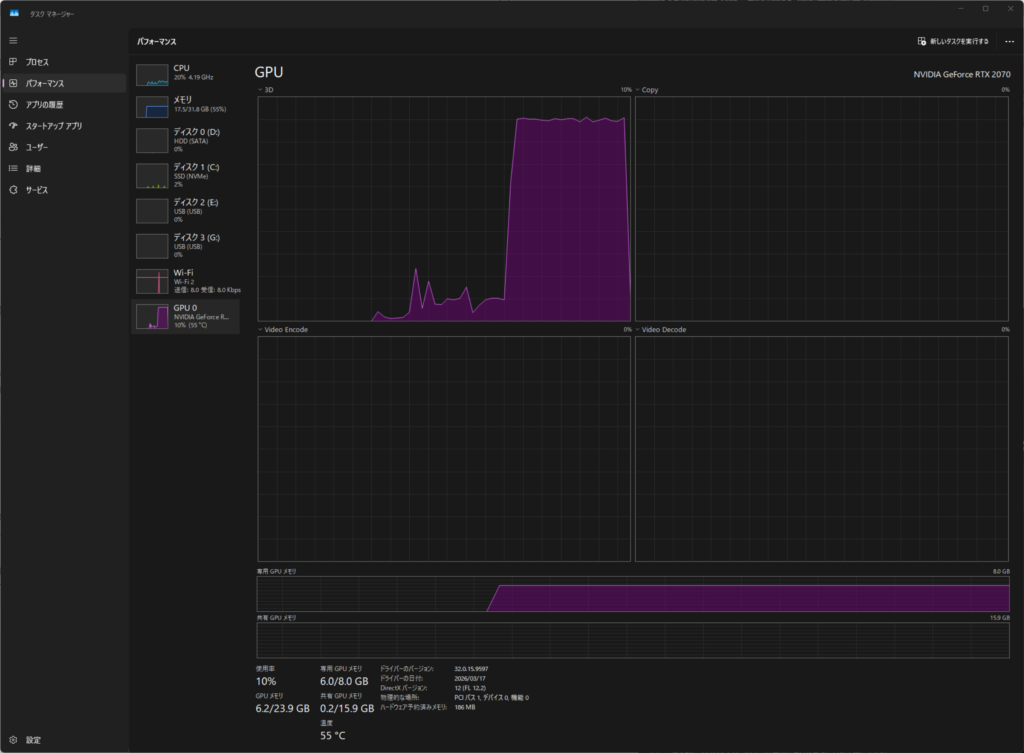Click the more options ellipsis button
The image size is (1024, 753).
pos(1009,41)
